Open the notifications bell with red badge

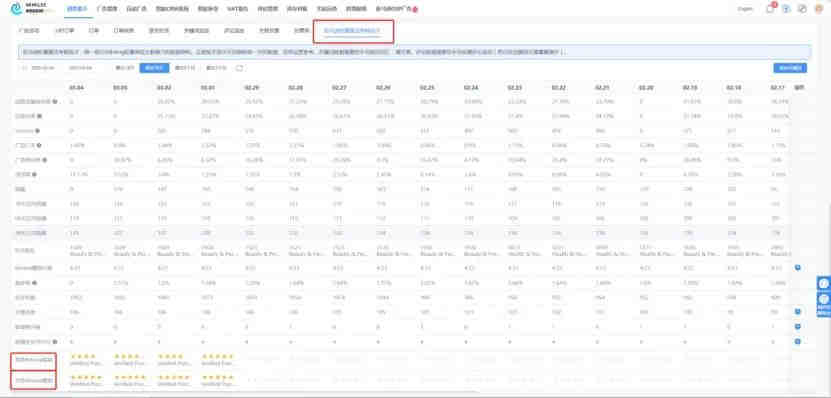pyautogui.click(x=770, y=8)
